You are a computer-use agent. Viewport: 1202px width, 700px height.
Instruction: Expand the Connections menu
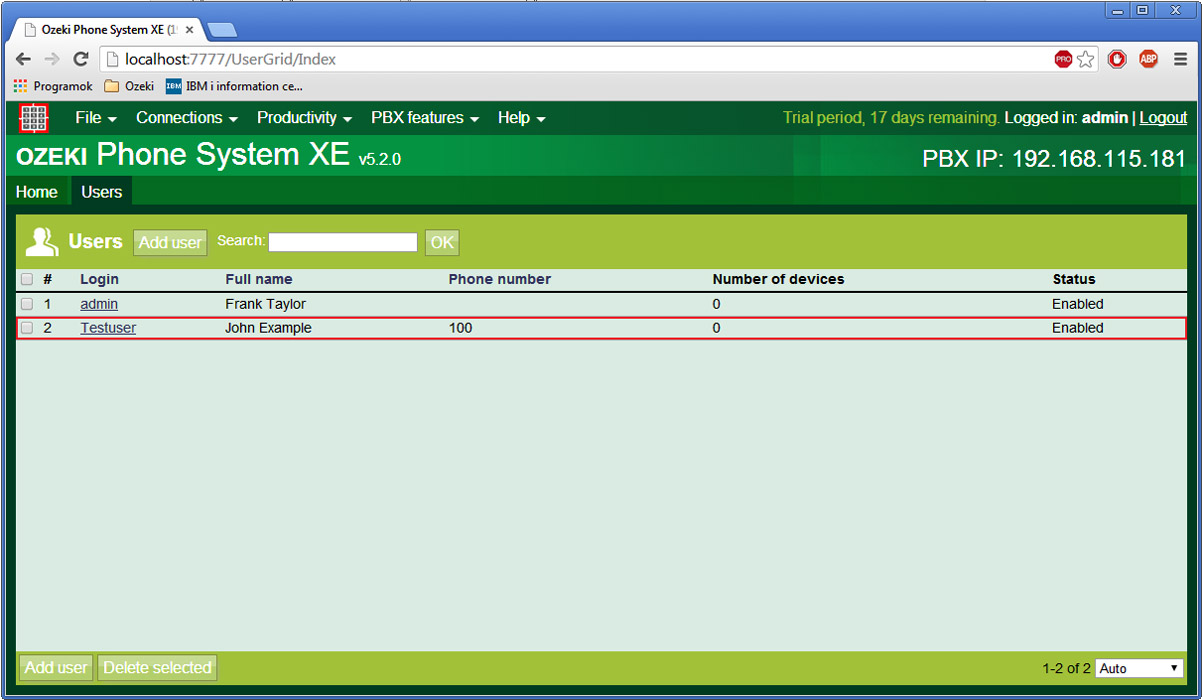187,118
